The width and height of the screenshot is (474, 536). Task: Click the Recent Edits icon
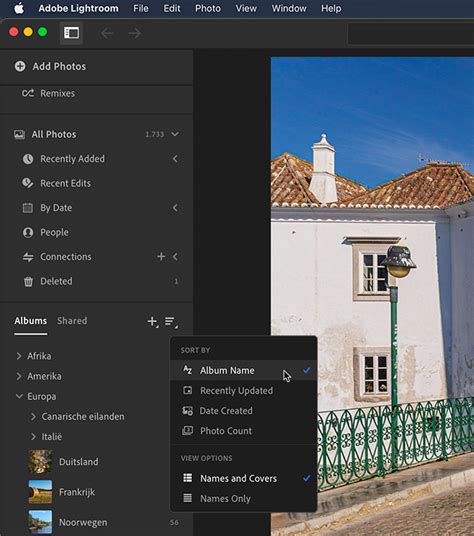tap(28, 183)
